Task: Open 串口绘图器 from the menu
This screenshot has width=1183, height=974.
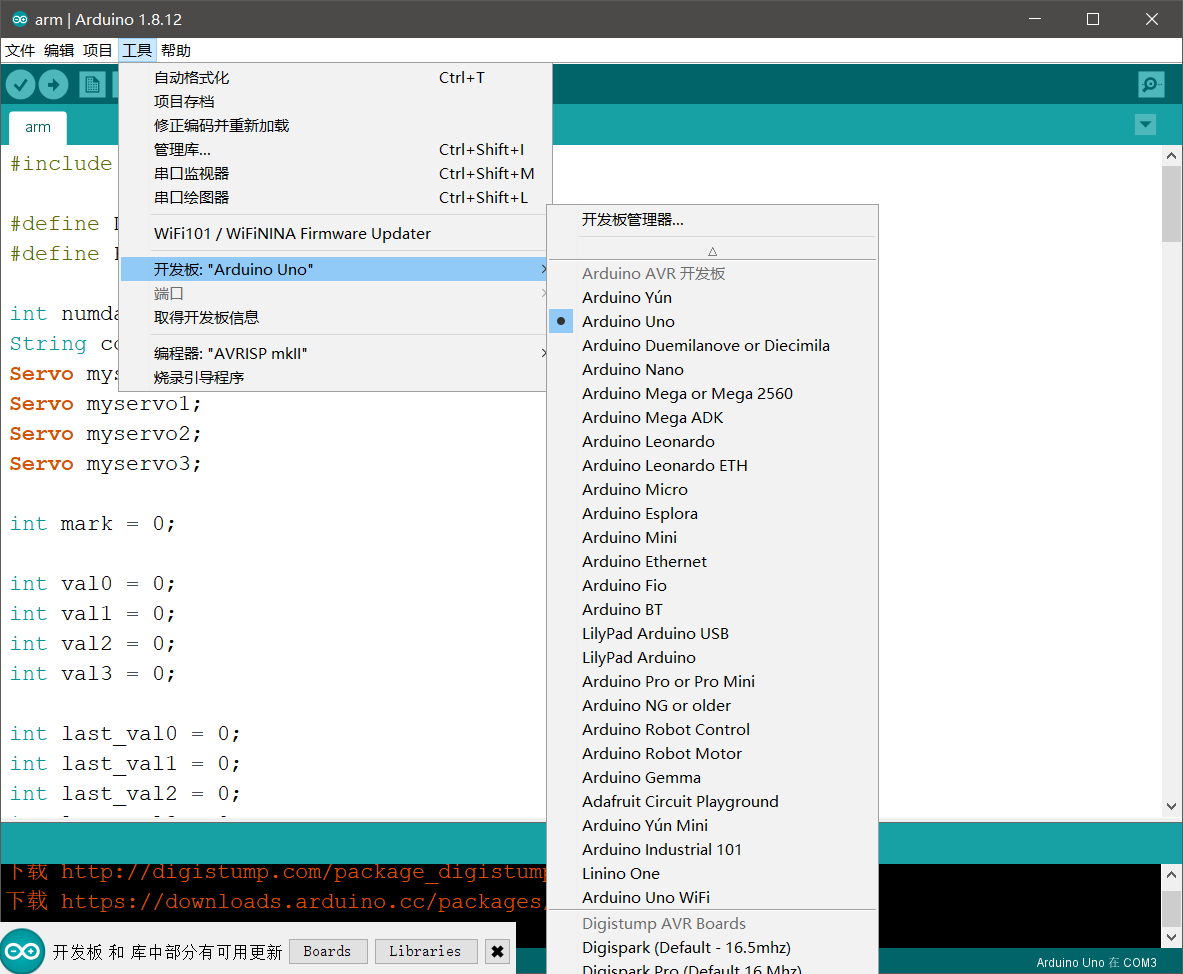Action: coord(333,198)
